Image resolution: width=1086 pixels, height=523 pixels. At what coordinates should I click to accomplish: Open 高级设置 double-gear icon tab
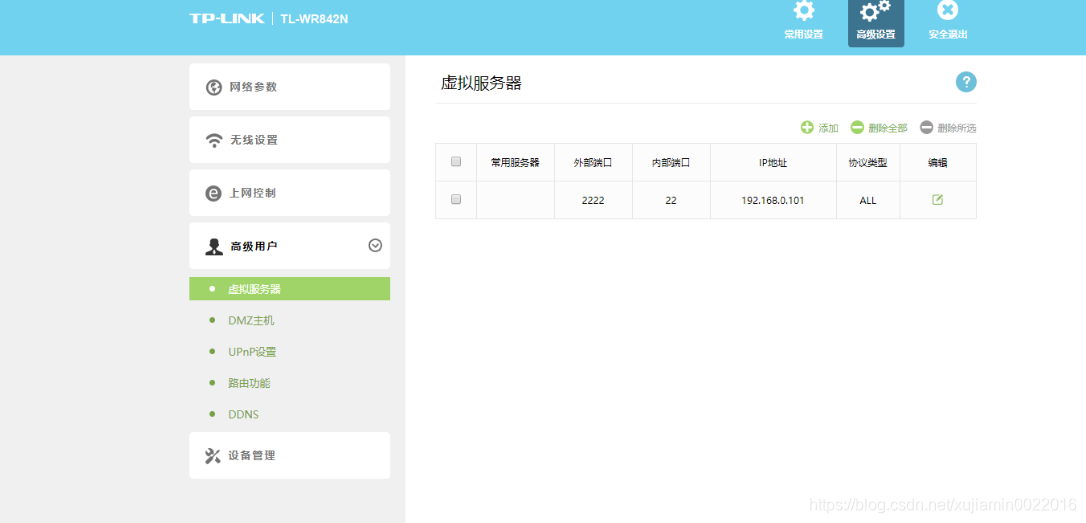coord(875,11)
